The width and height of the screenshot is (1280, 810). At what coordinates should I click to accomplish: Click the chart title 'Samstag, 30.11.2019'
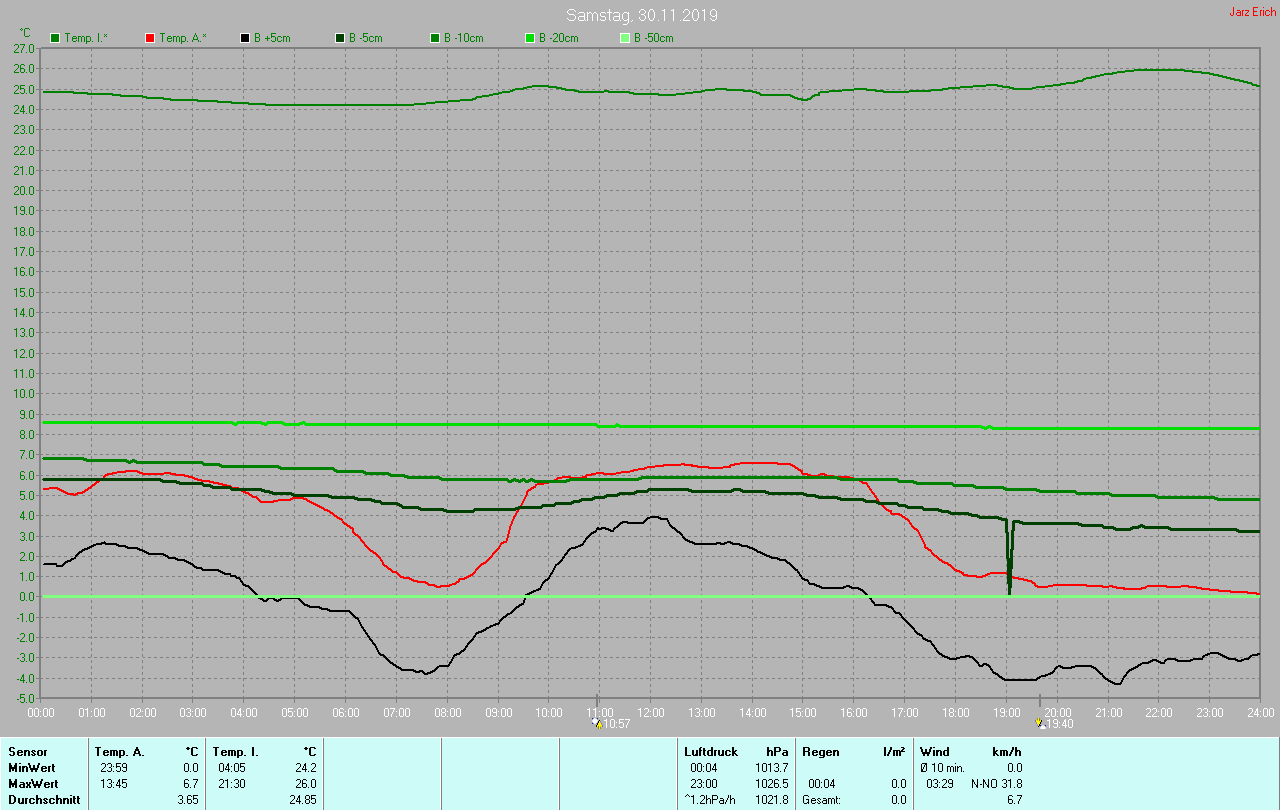641,15
